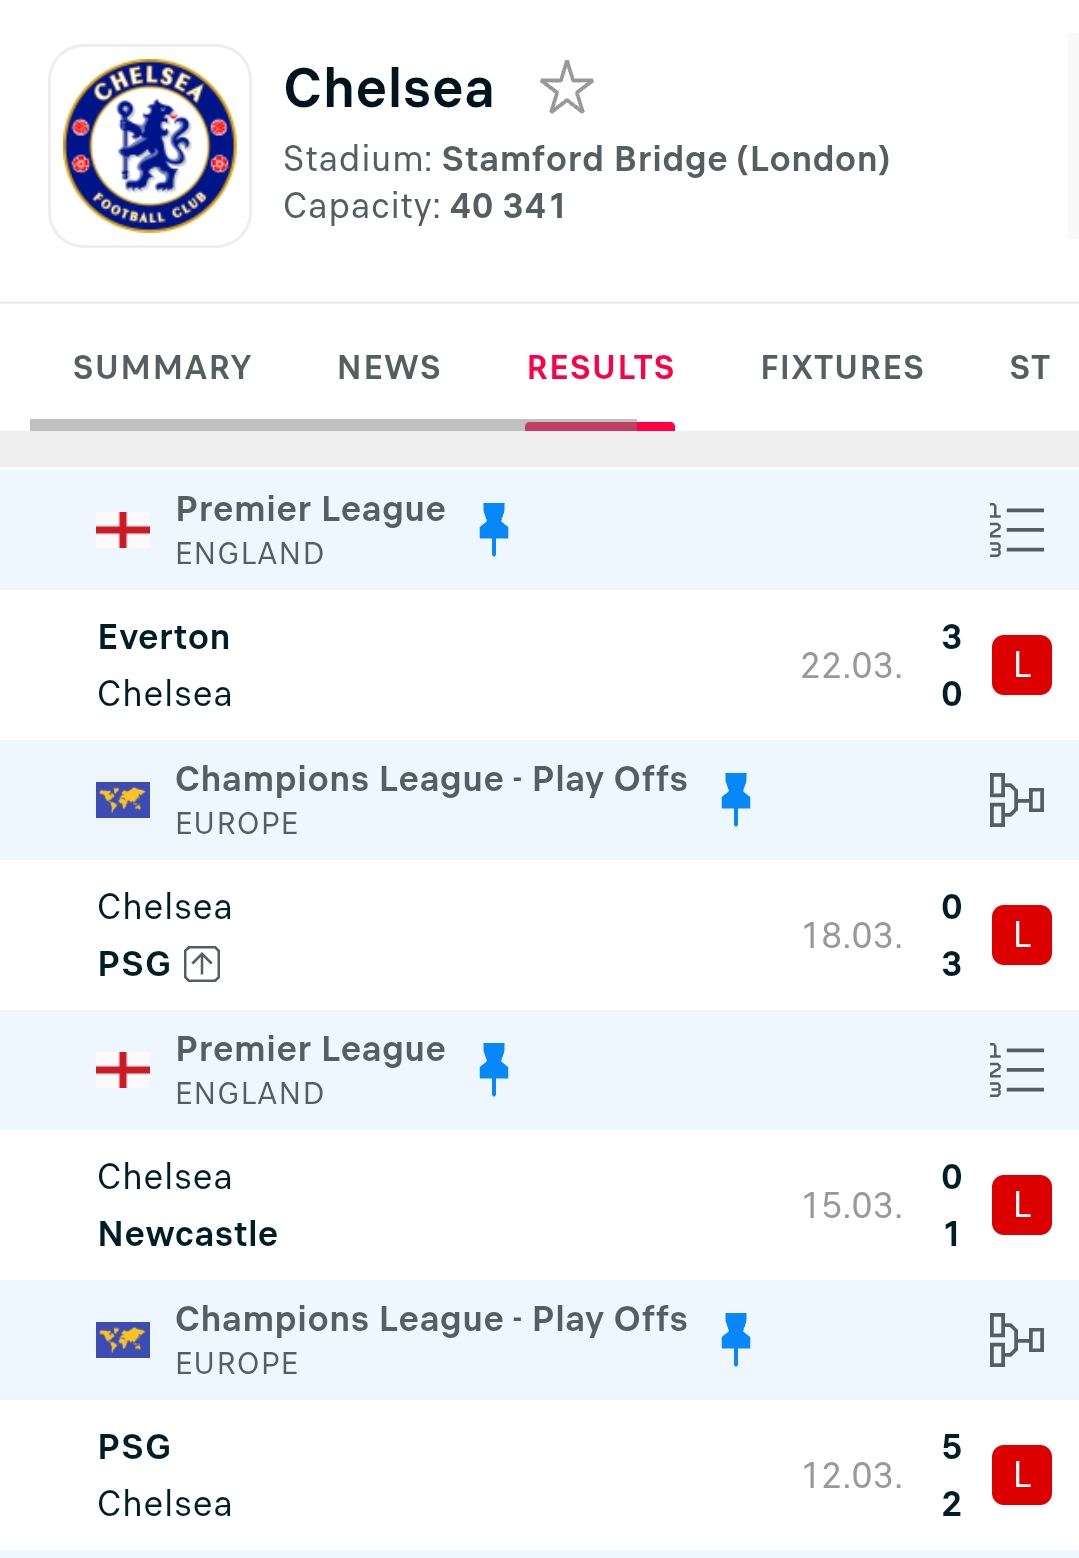Toggle pin on second Champions League Play Offs
Image resolution: width=1079 pixels, height=1558 pixels.
(736, 1338)
